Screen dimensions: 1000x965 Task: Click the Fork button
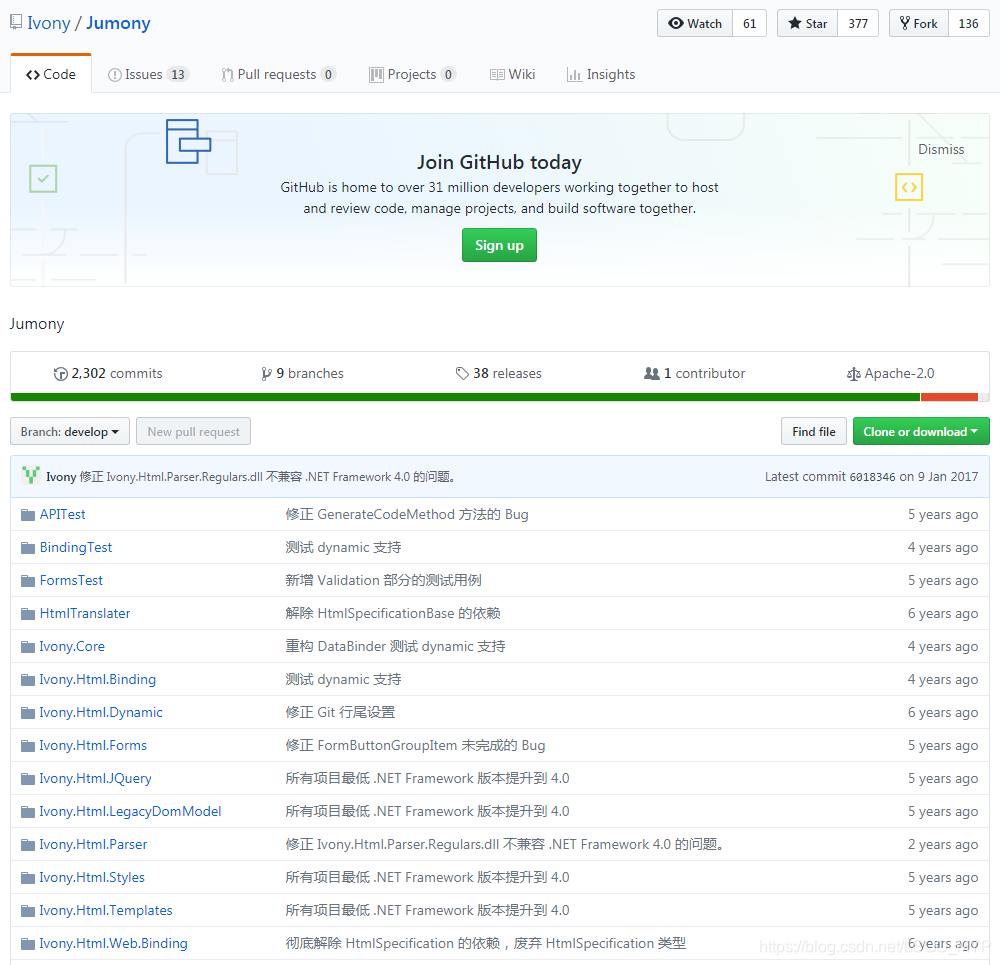919,24
